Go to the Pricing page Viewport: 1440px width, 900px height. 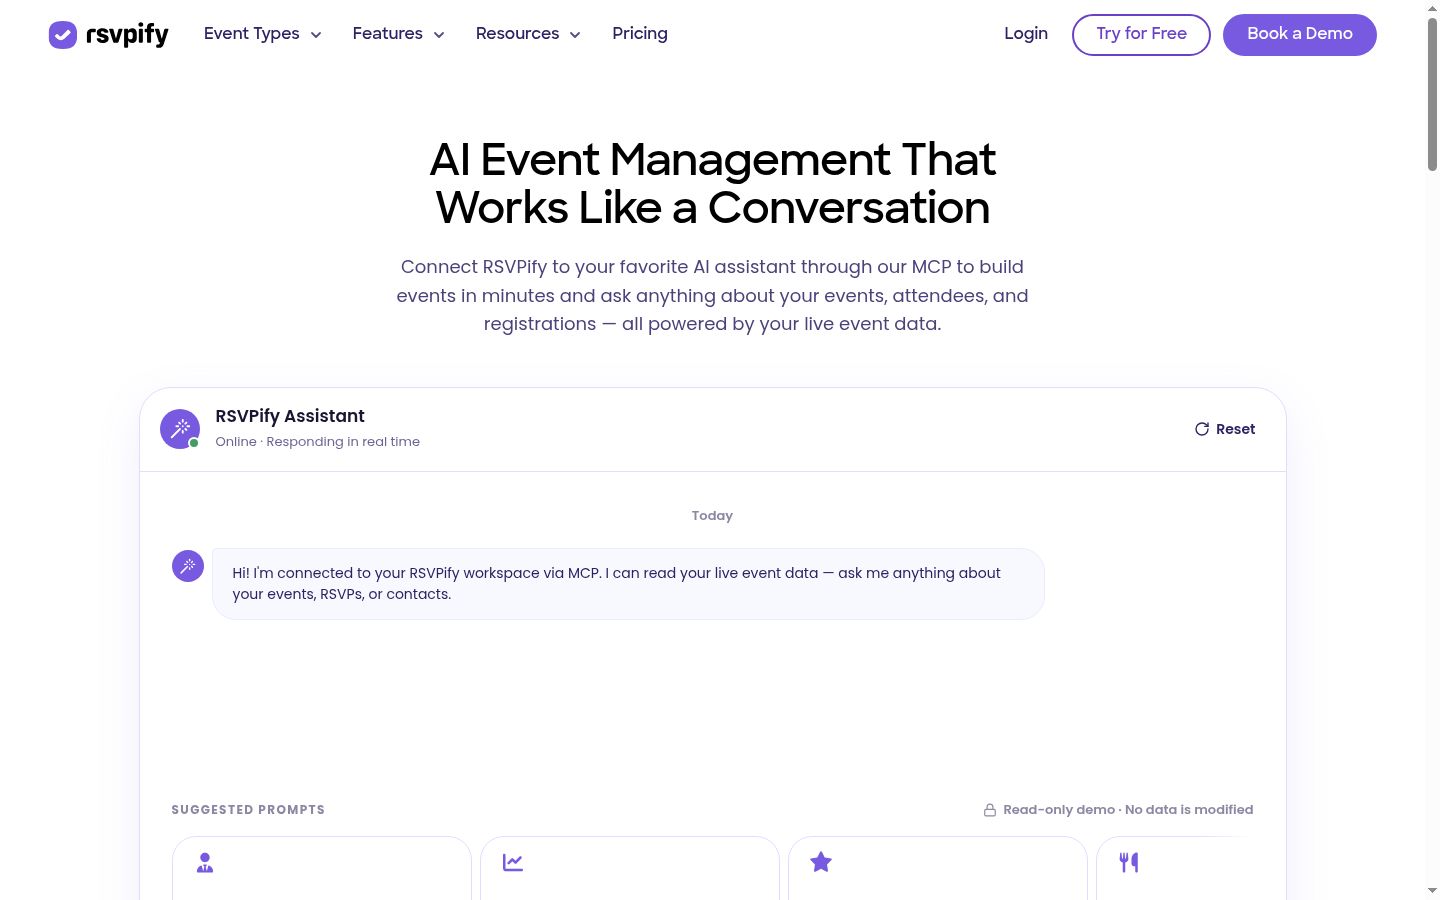pos(640,34)
